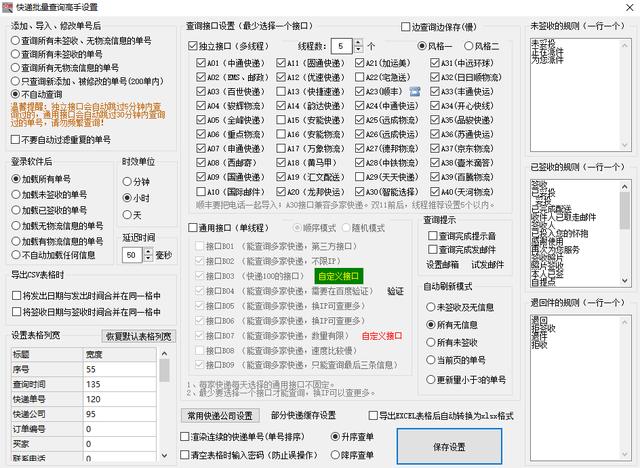
Task: Open 部分快递缓存设置 link
Action: coord(303,415)
